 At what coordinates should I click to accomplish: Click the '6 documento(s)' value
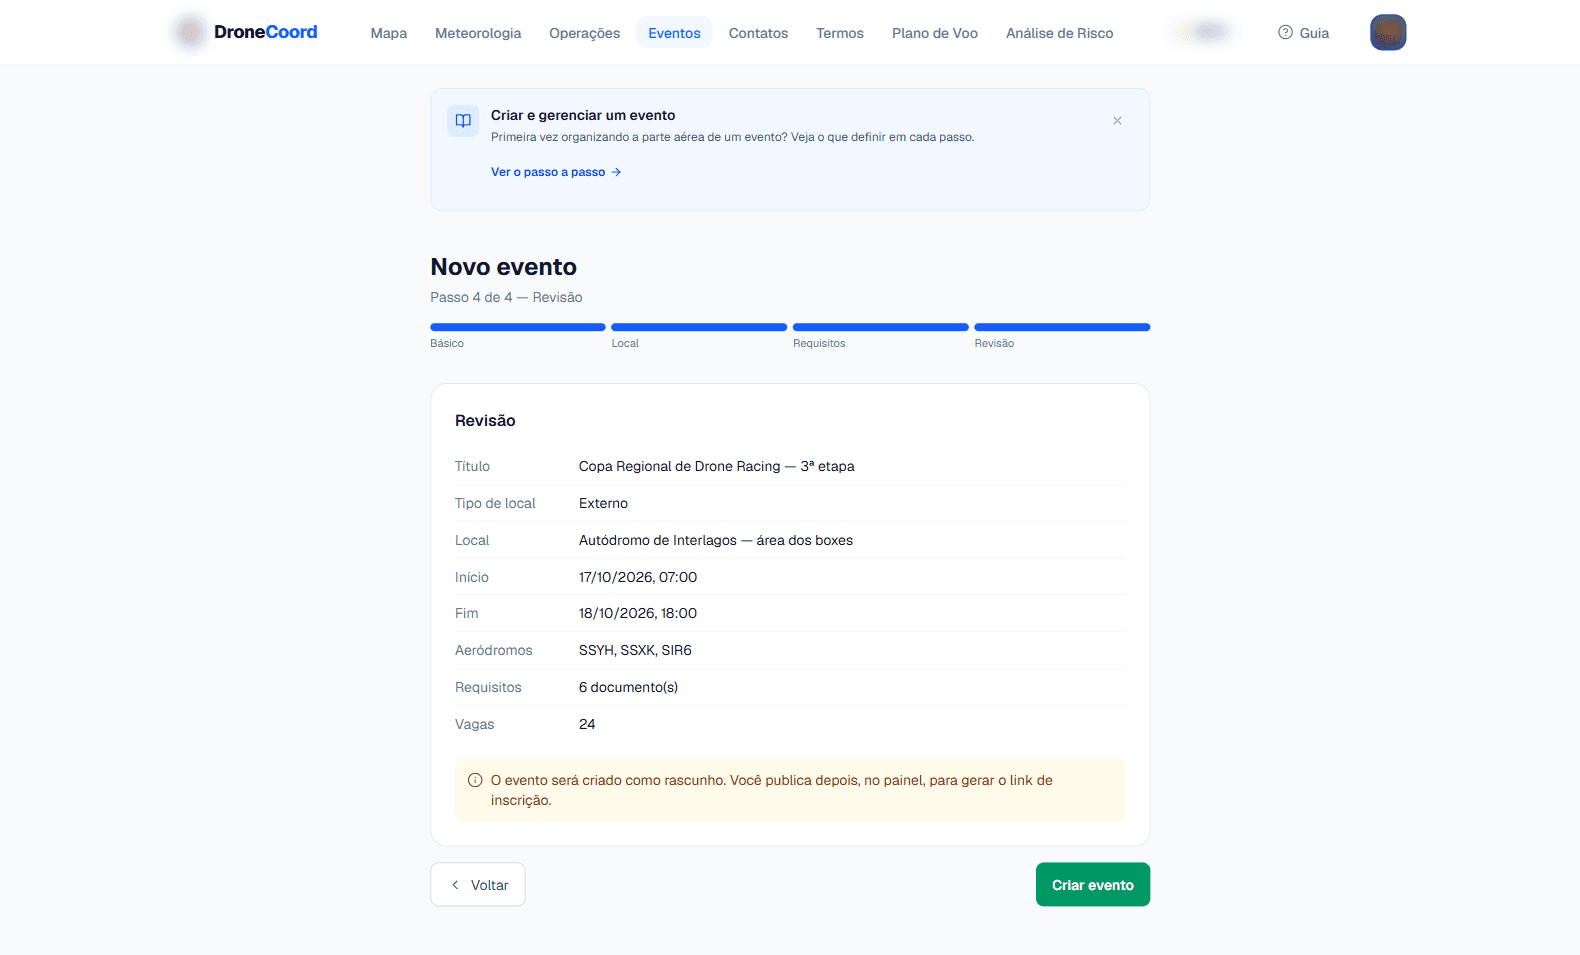tap(628, 687)
